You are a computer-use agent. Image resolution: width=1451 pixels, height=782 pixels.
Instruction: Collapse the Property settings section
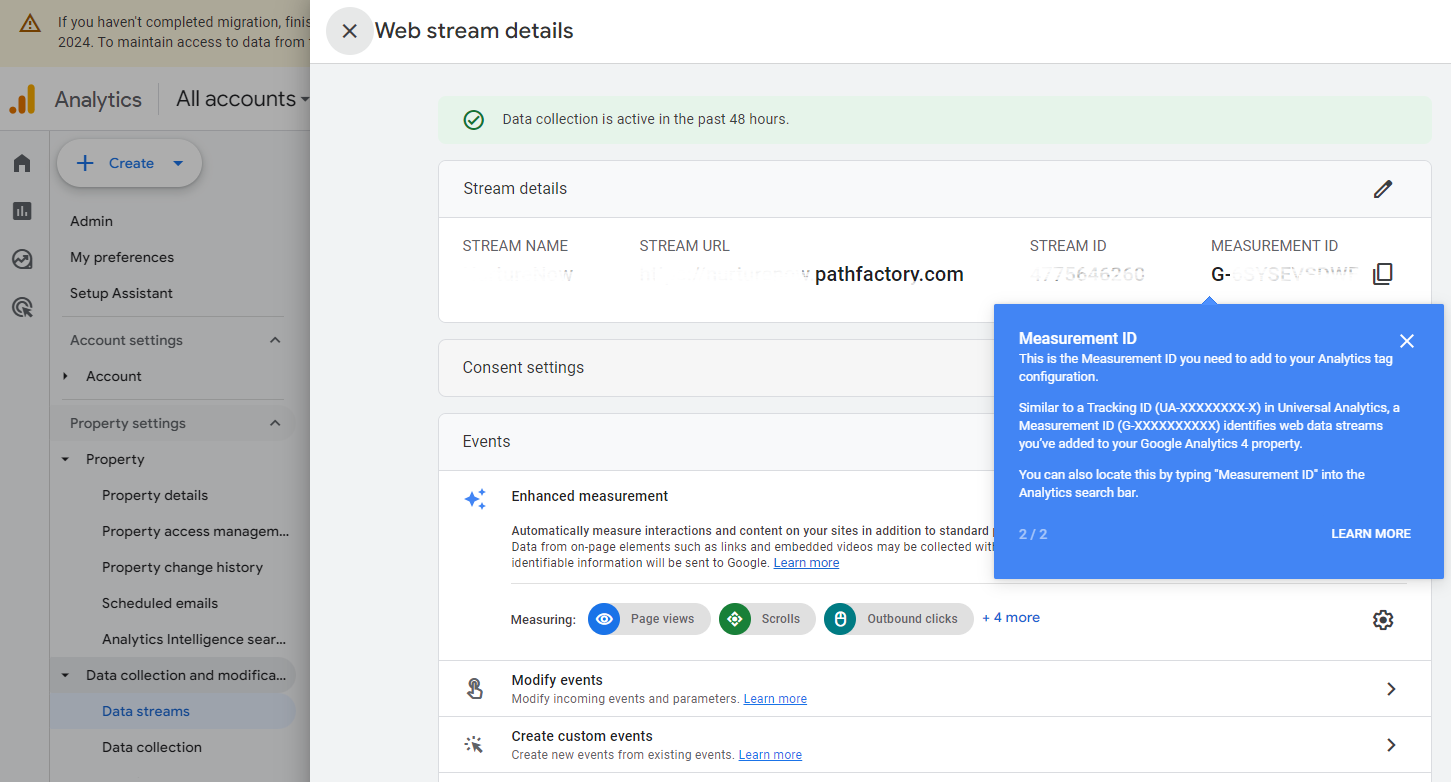tap(275, 424)
